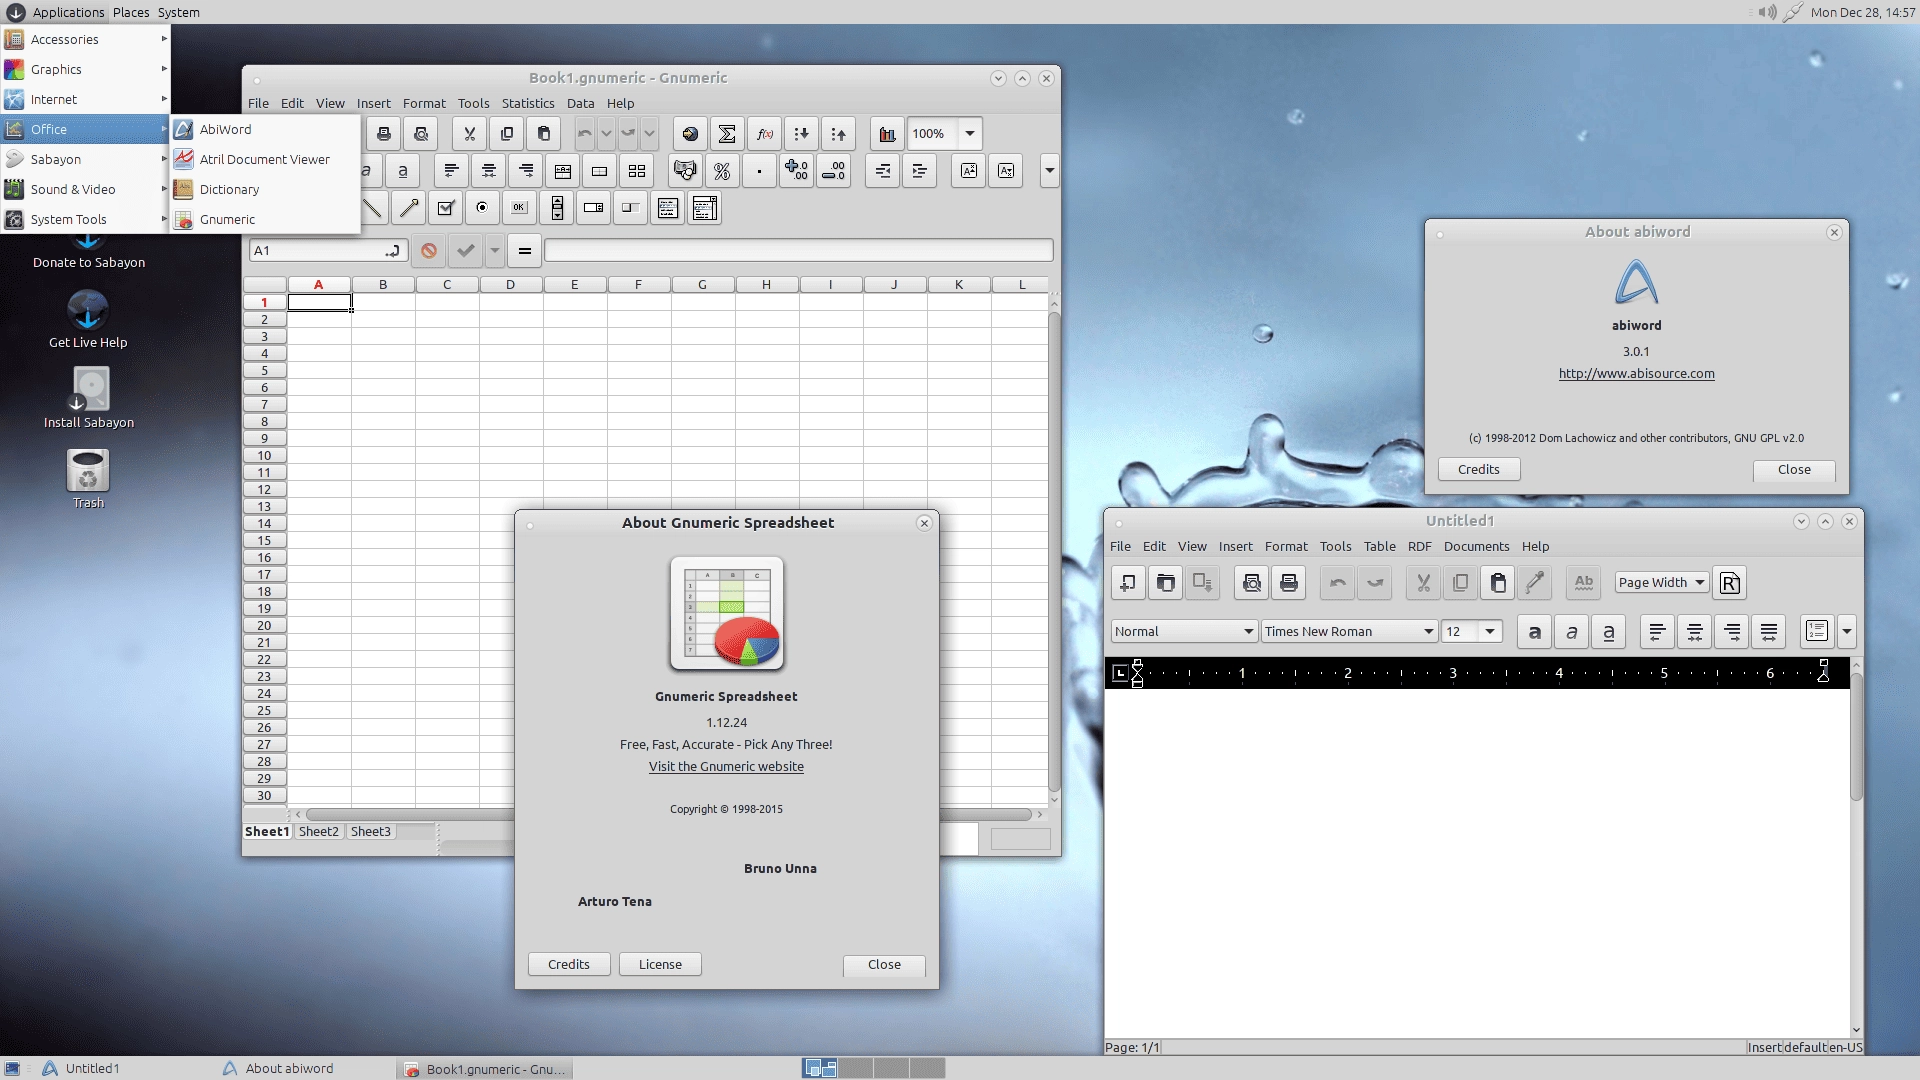Click the decrease decimals icon in Gnumeric
The width and height of the screenshot is (1920, 1080).
(x=834, y=171)
